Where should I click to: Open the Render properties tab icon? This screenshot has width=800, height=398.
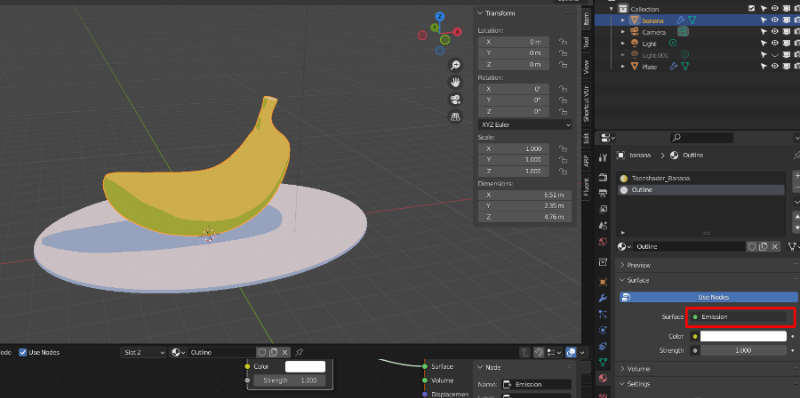(603, 177)
